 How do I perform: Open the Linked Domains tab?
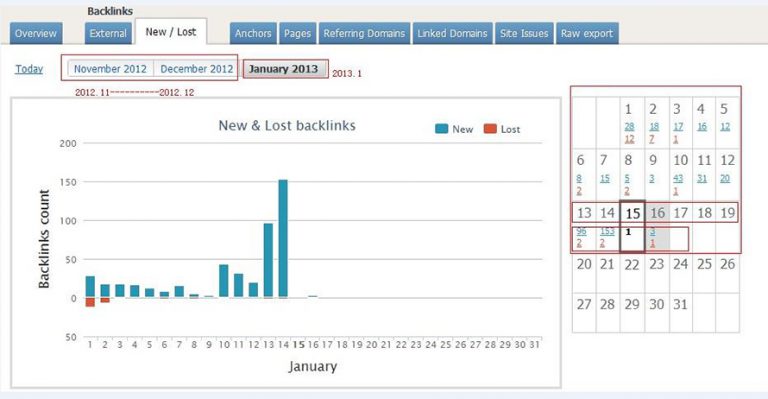tap(453, 33)
